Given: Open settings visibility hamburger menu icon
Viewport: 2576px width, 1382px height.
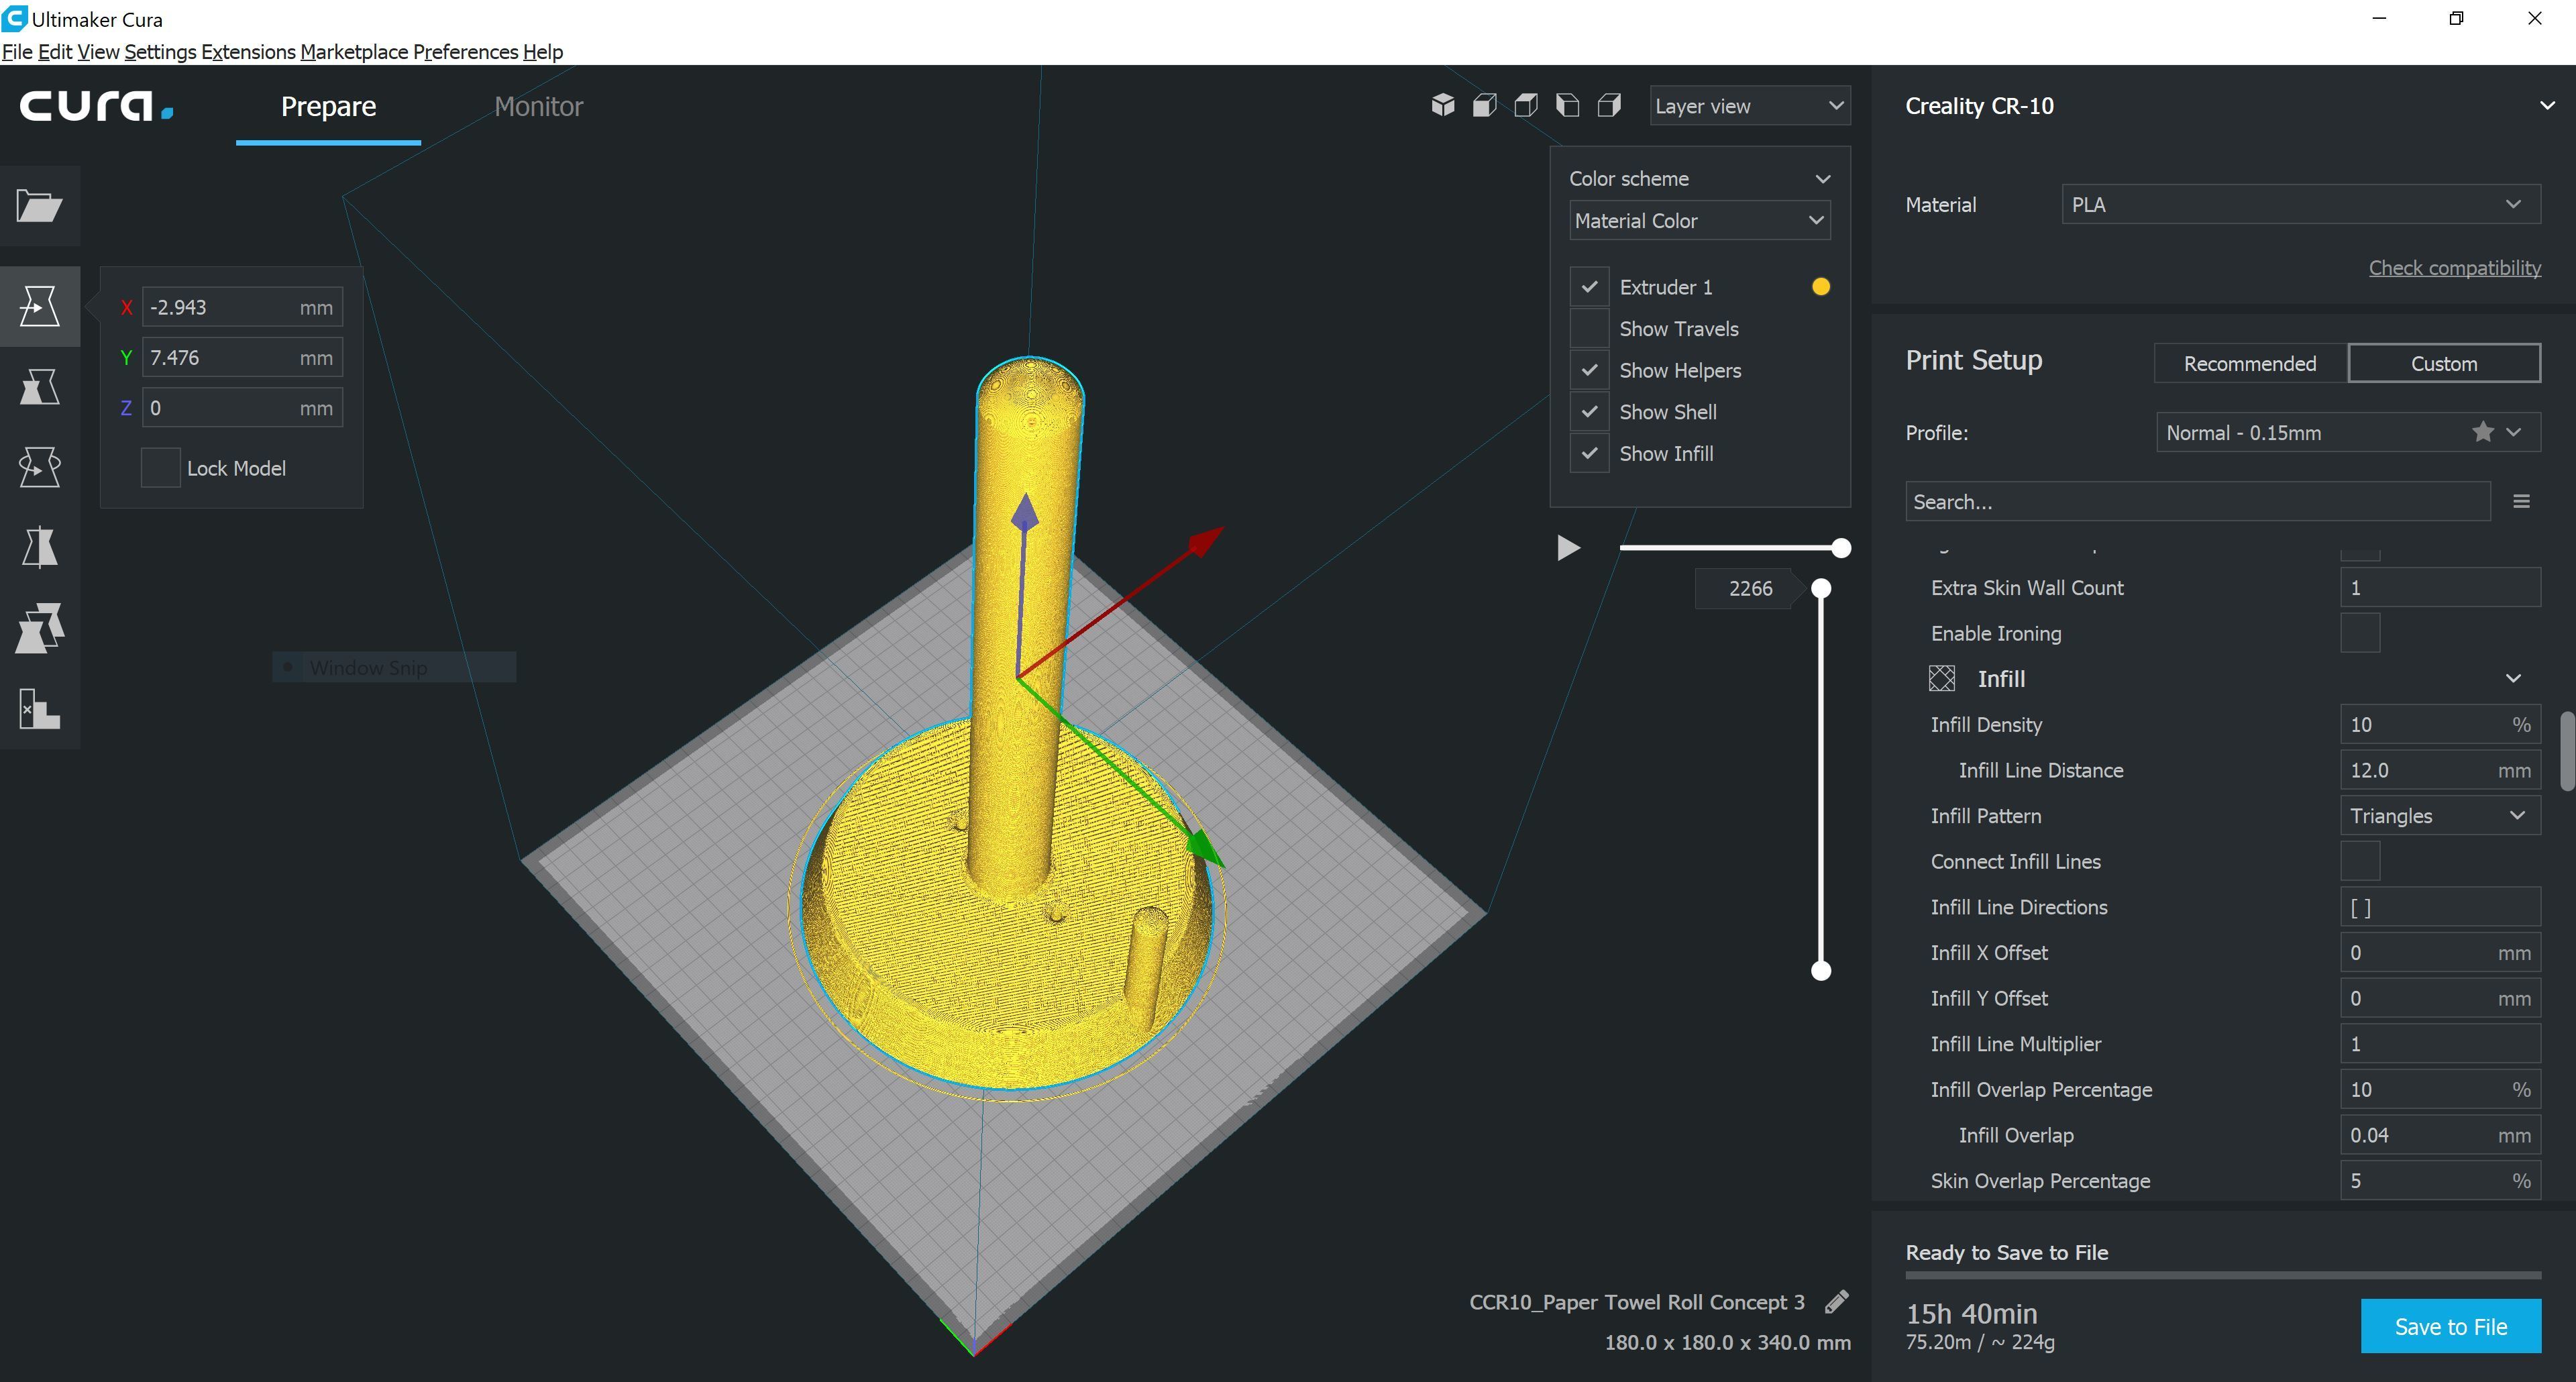Looking at the screenshot, I should [x=2521, y=501].
